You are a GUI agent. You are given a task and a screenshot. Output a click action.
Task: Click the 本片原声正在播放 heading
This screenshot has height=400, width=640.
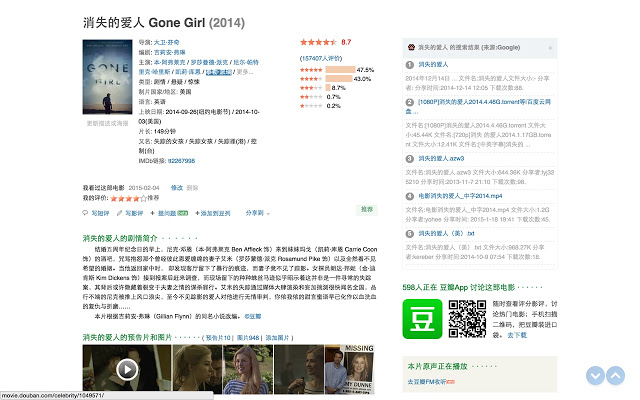tap(437, 366)
